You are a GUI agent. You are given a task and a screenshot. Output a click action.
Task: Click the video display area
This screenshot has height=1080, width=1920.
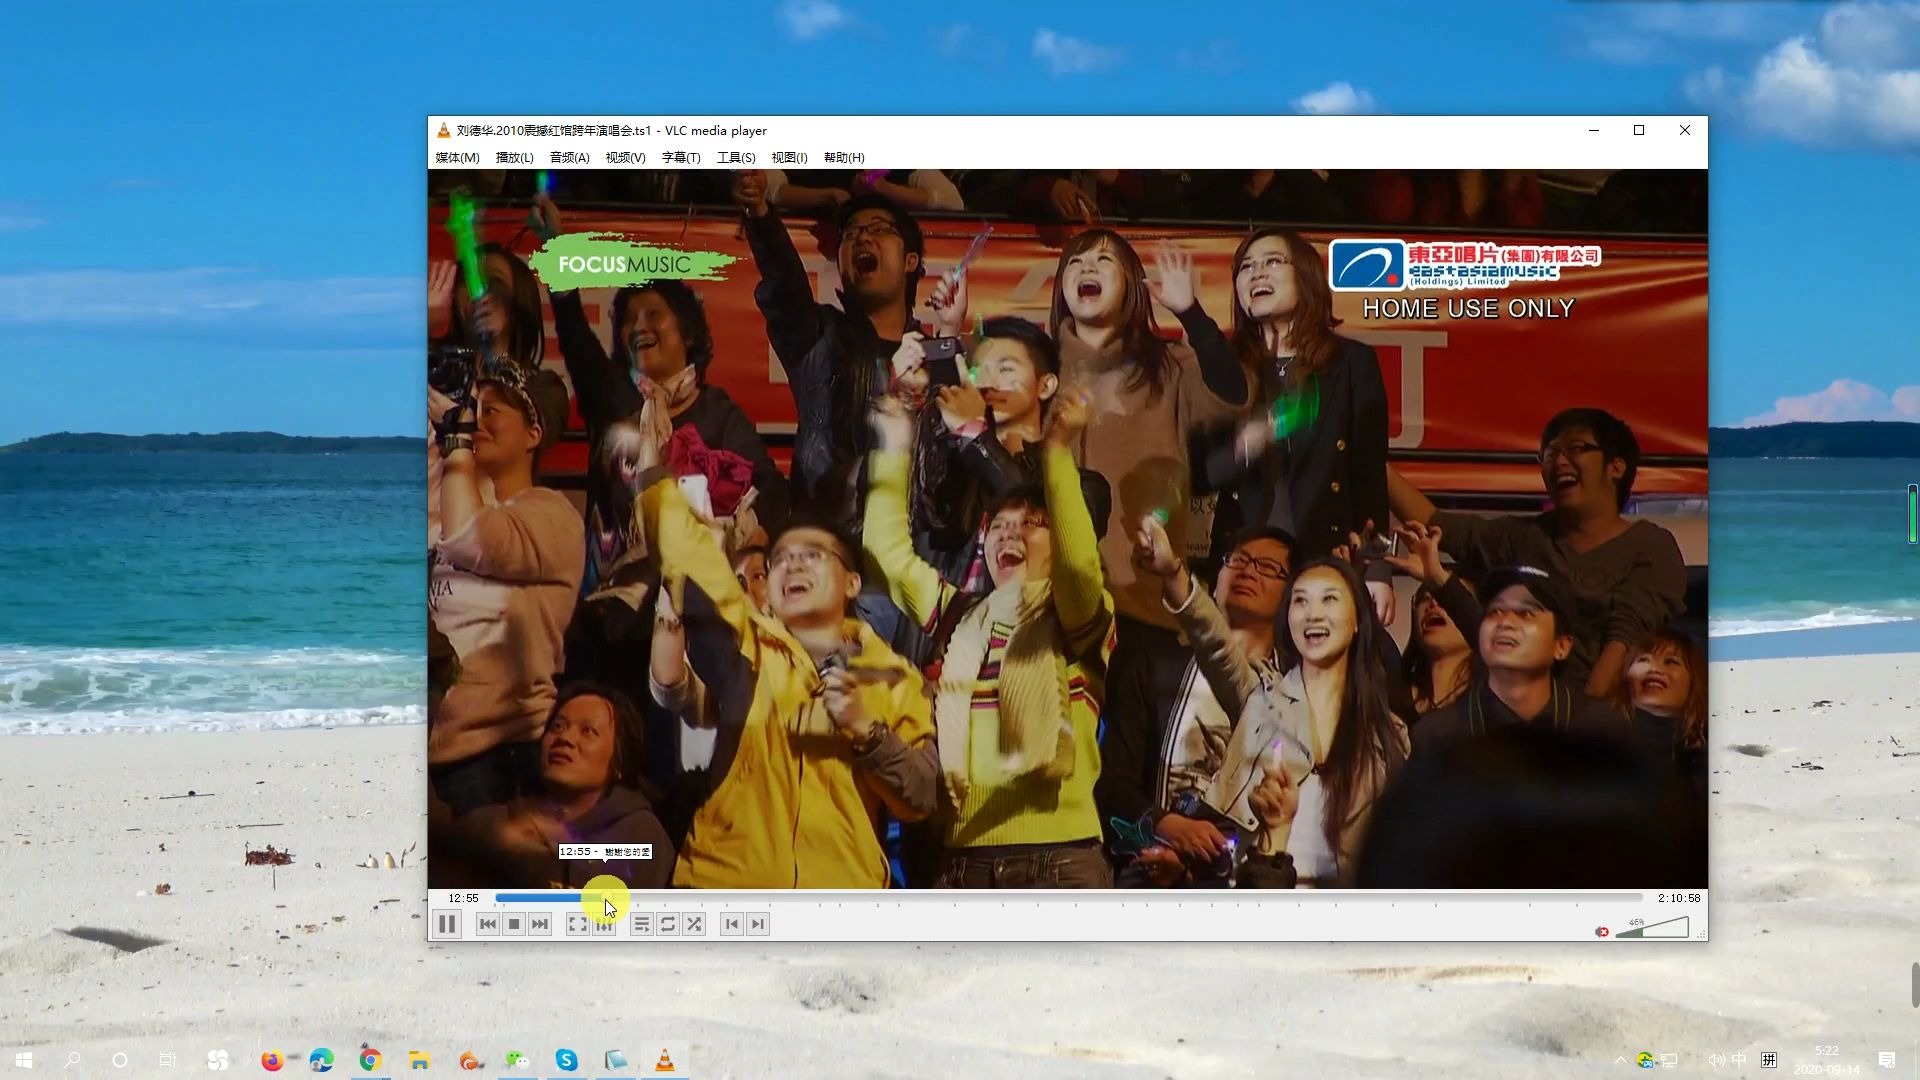[x=1068, y=528]
